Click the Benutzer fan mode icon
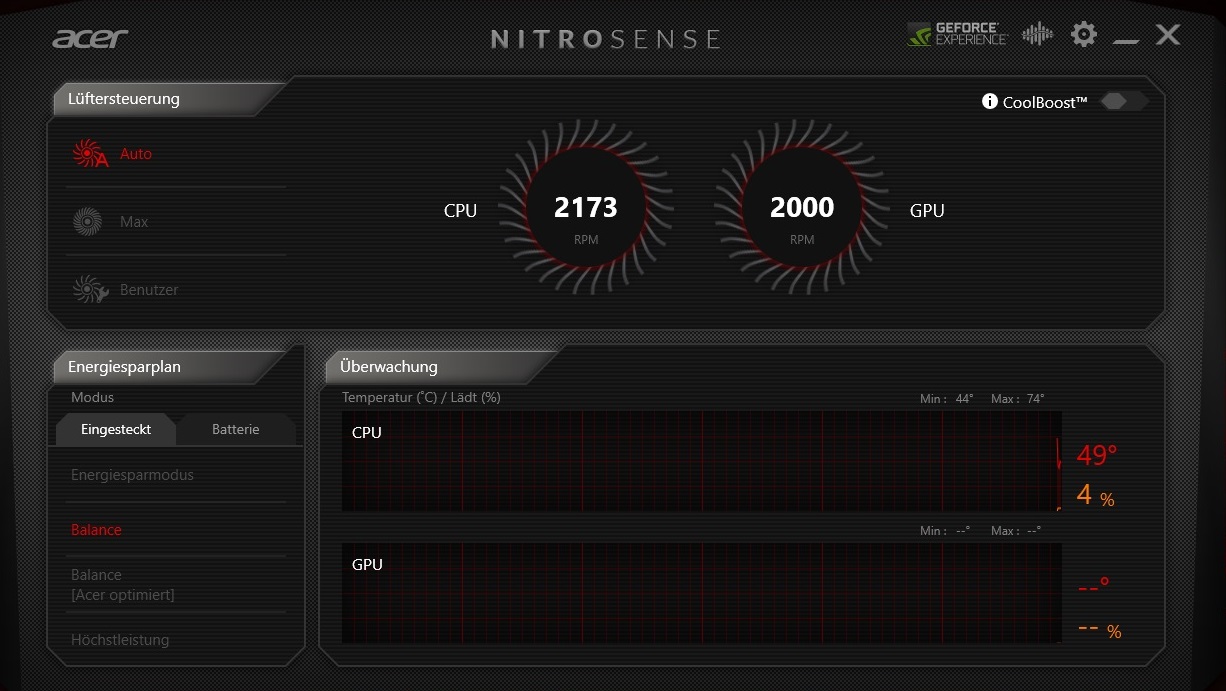The height and width of the screenshot is (691, 1226). (x=90, y=290)
